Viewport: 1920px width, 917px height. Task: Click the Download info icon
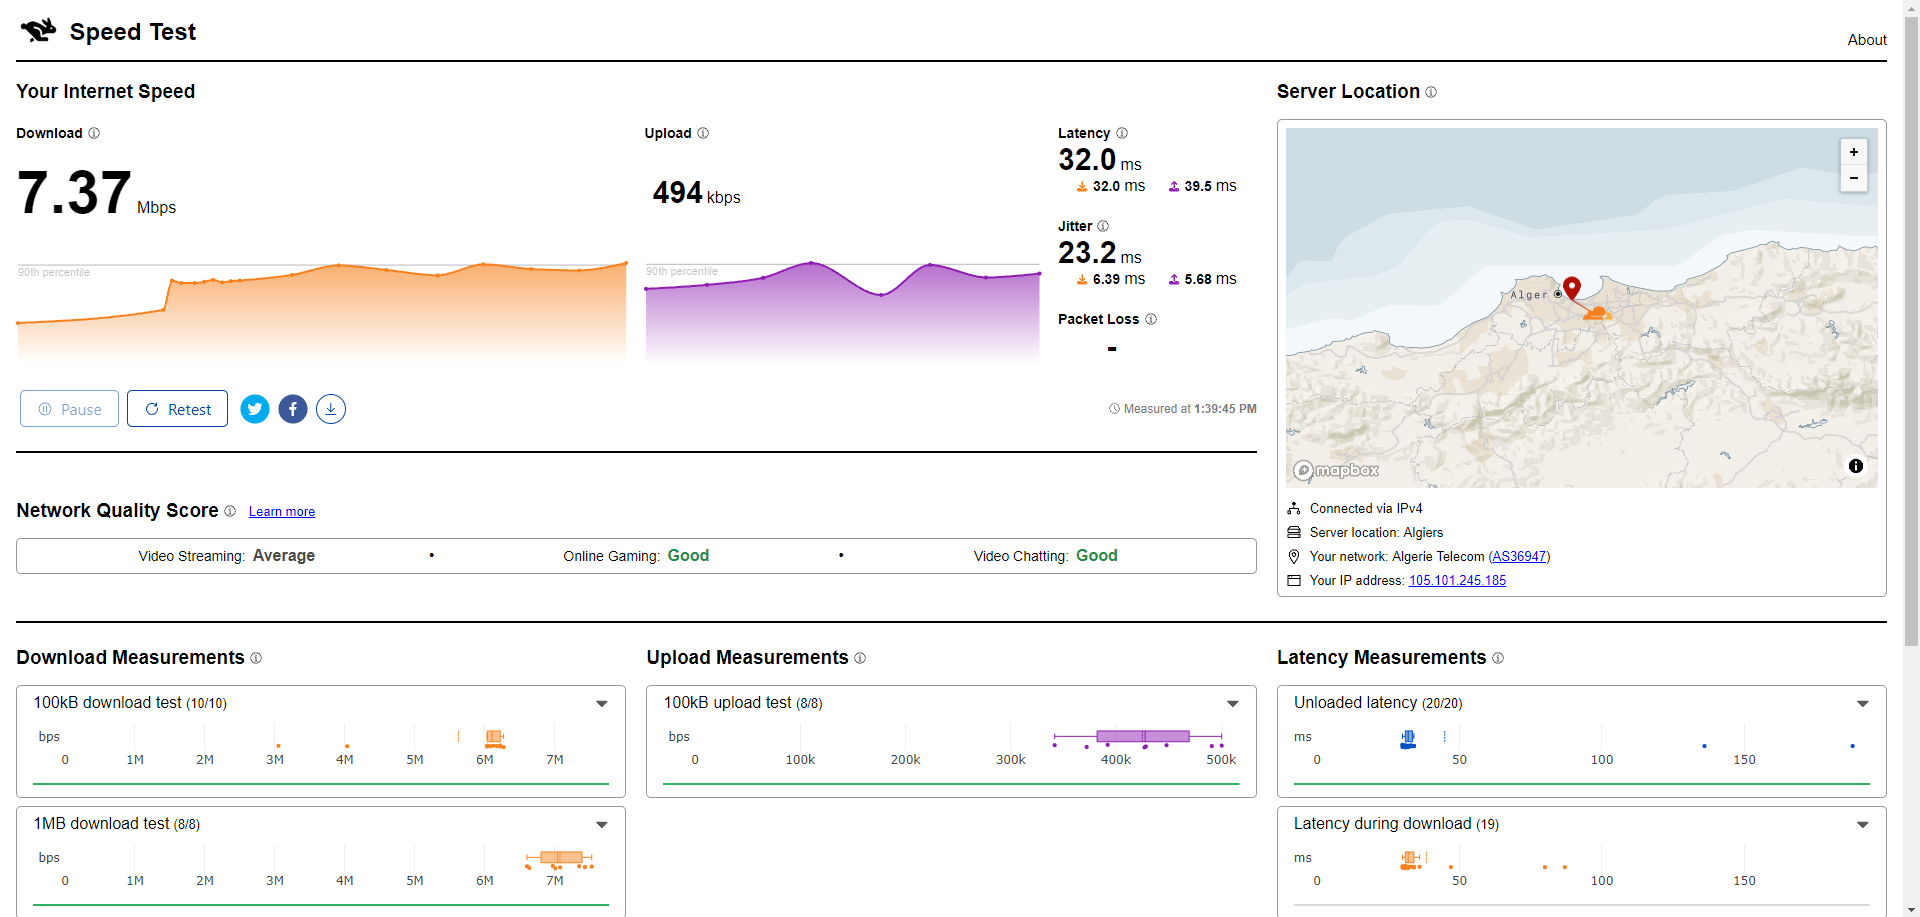(94, 133)
